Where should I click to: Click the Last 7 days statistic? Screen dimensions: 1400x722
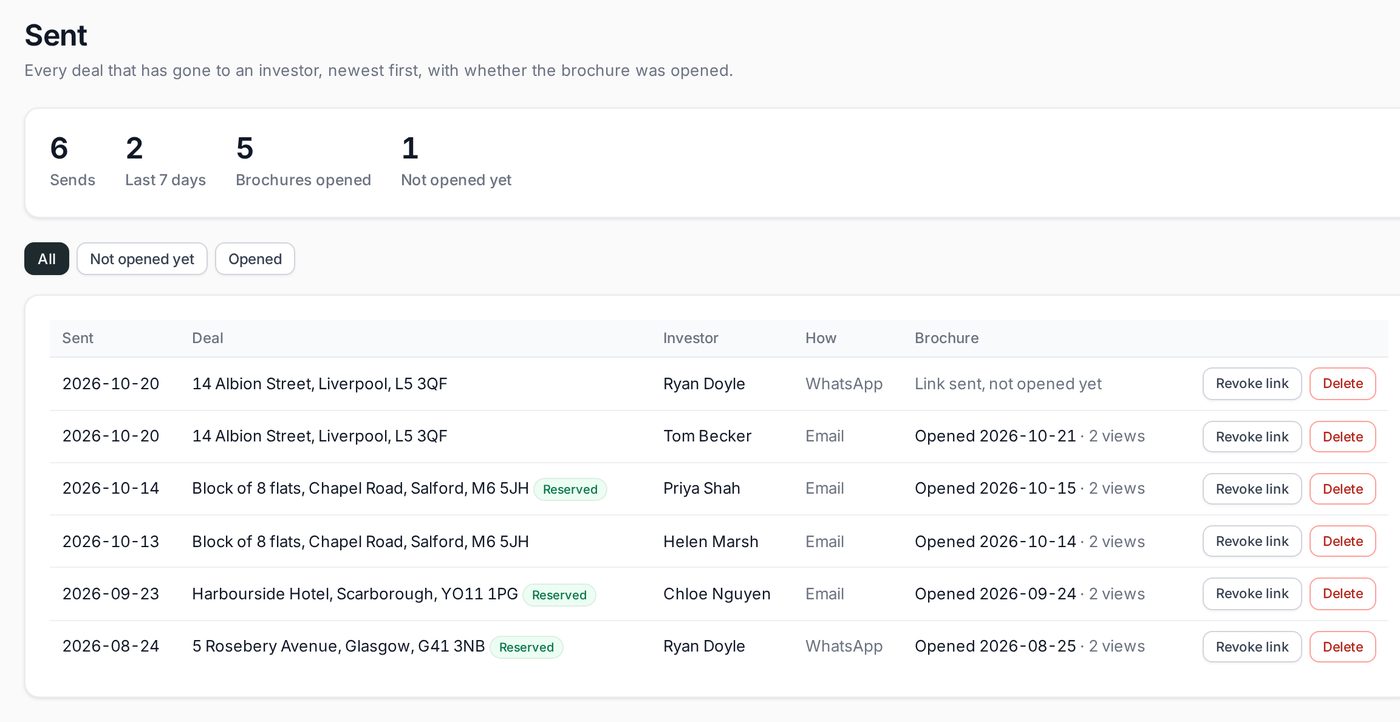(165, 162)
